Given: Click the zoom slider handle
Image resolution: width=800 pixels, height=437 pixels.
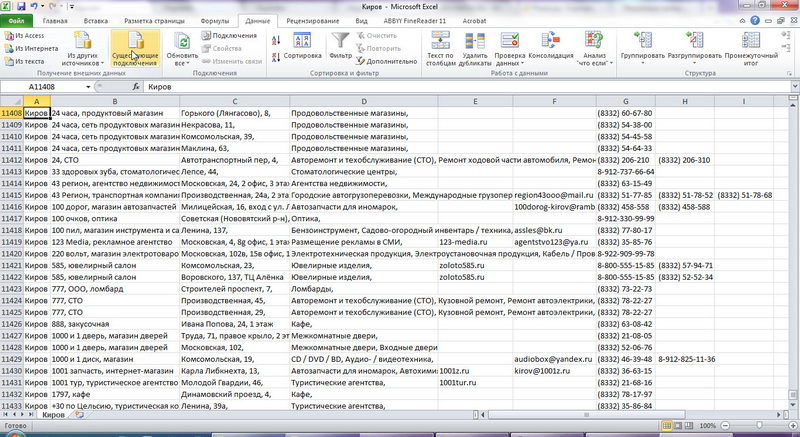Looking at the screenshot, I should tap(759, 426).
